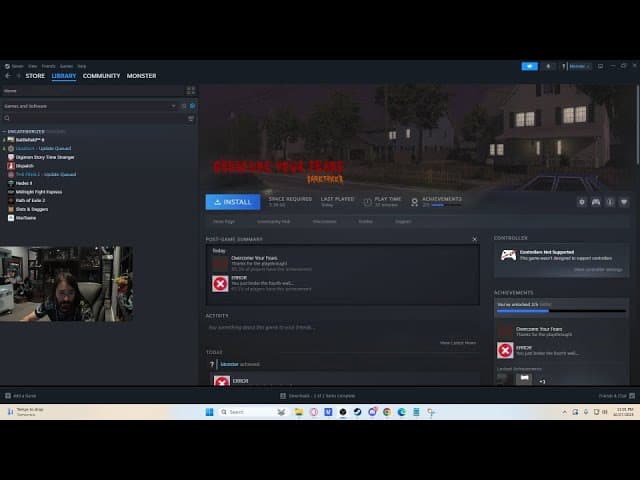Select Path of Exile 2

coord(26,200)
